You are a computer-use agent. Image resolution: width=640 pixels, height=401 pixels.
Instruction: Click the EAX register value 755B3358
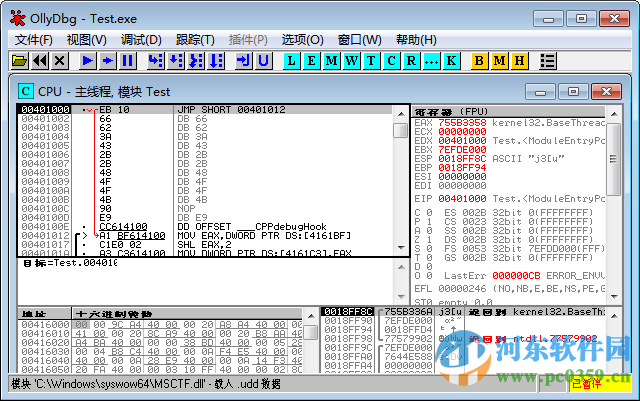462,123
